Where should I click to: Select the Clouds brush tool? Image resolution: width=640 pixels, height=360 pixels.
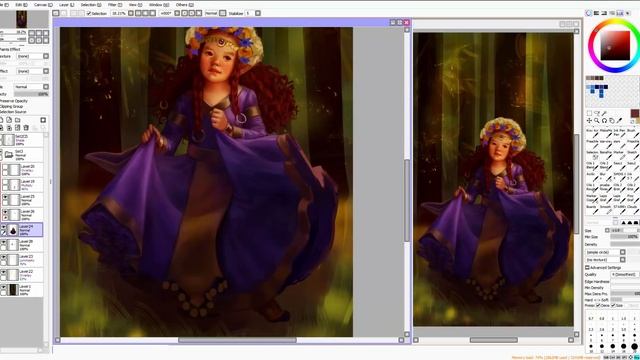[x=632, y=209]
